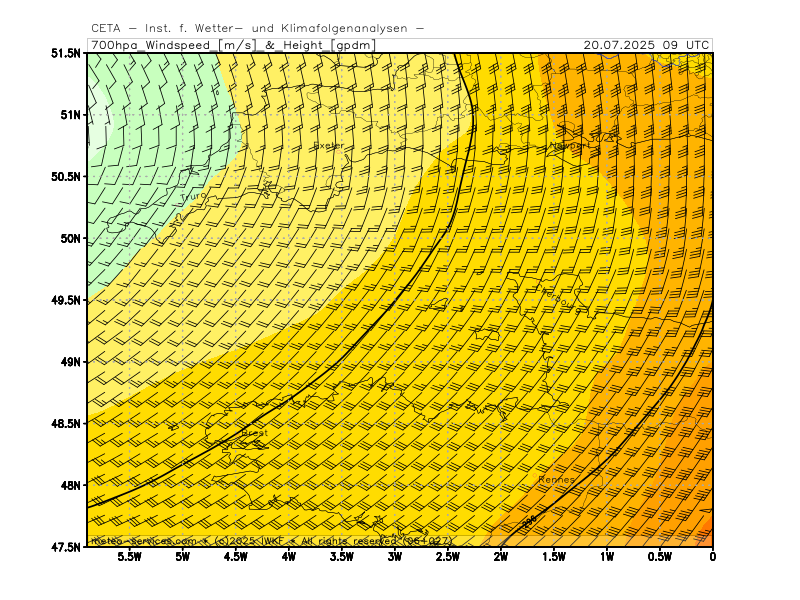
Task: Click the 4.5W longitude axis label
Action: tap(236, 557)
